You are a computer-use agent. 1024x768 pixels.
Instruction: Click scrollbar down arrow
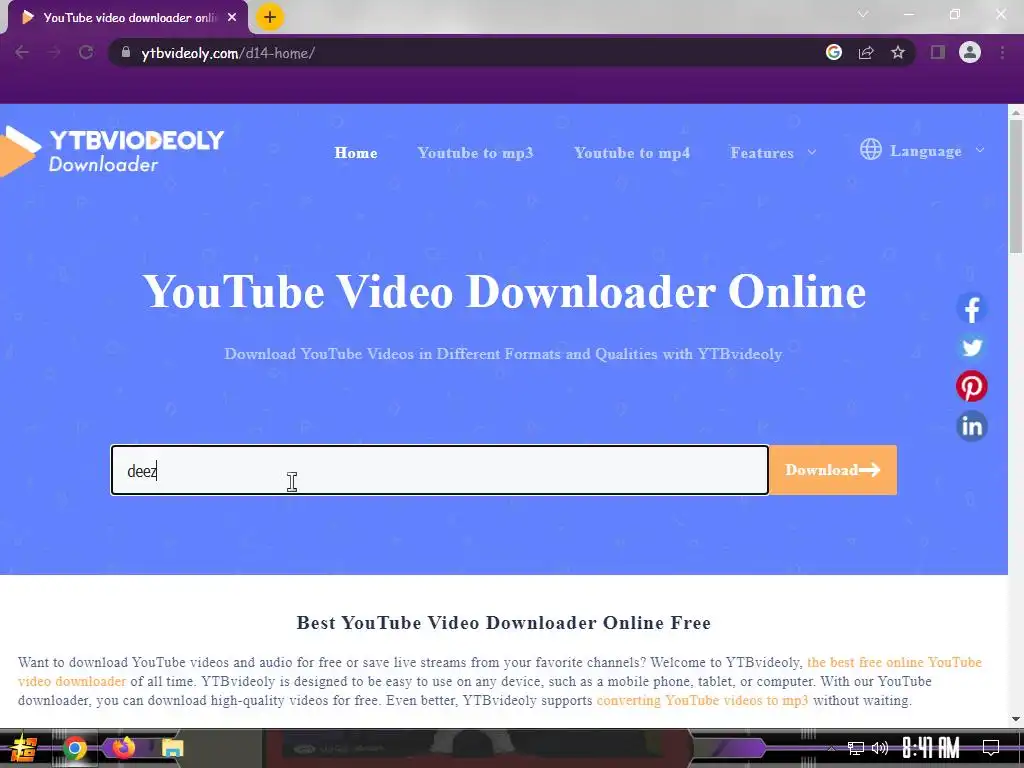(x=1016, y=719)
